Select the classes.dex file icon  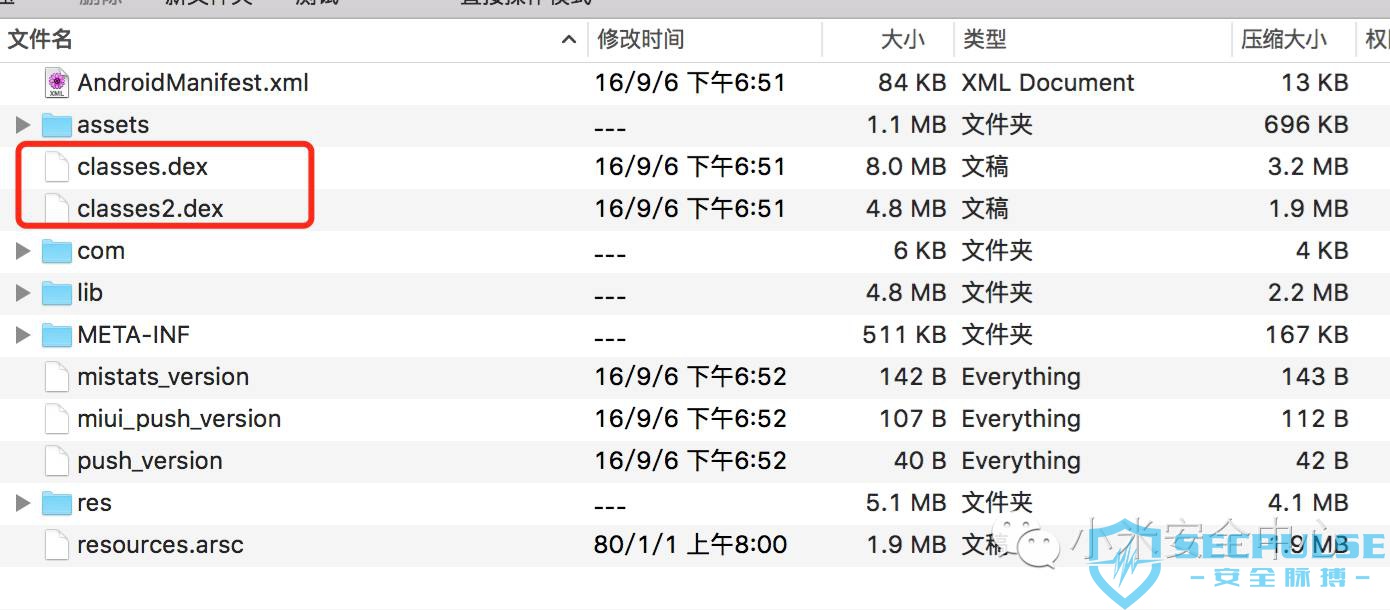coord(57,167)
